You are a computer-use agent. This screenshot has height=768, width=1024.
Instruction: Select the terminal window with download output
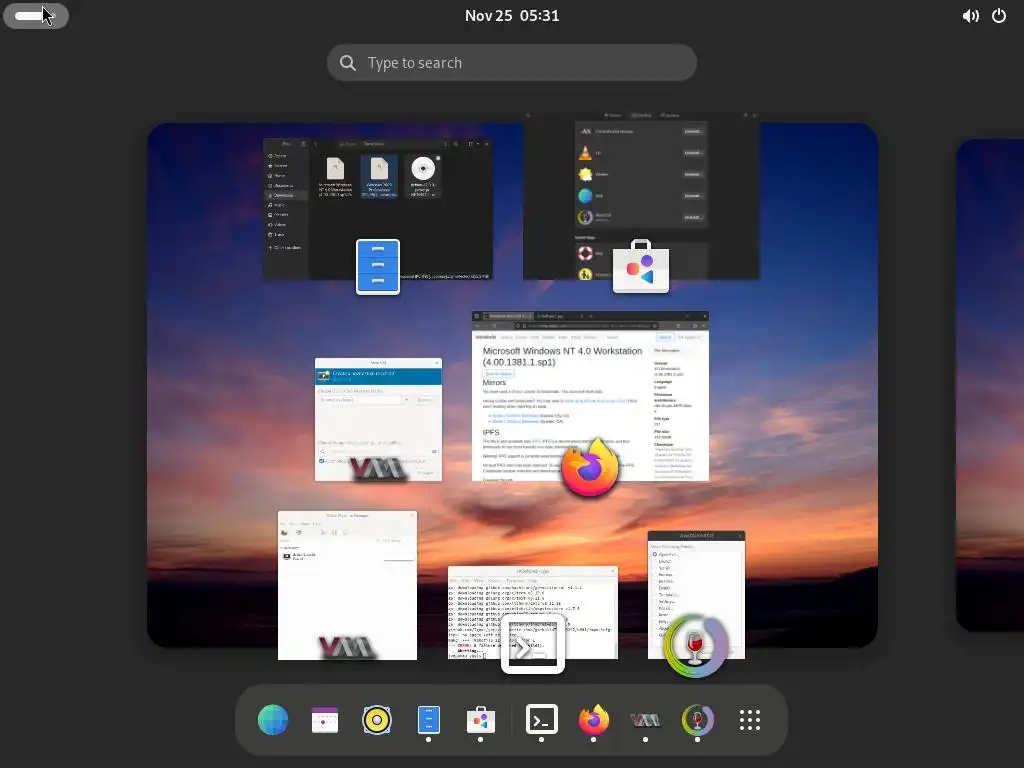click(533, 613)
